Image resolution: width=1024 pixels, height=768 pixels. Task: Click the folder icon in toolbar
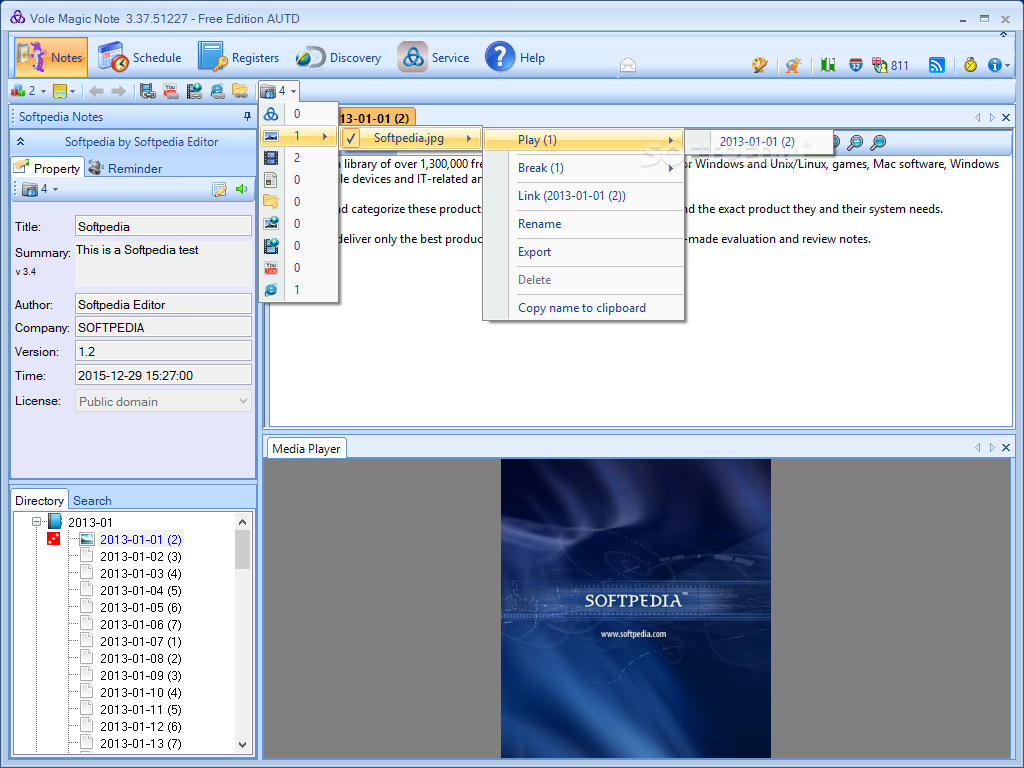(x=240, y=91)
